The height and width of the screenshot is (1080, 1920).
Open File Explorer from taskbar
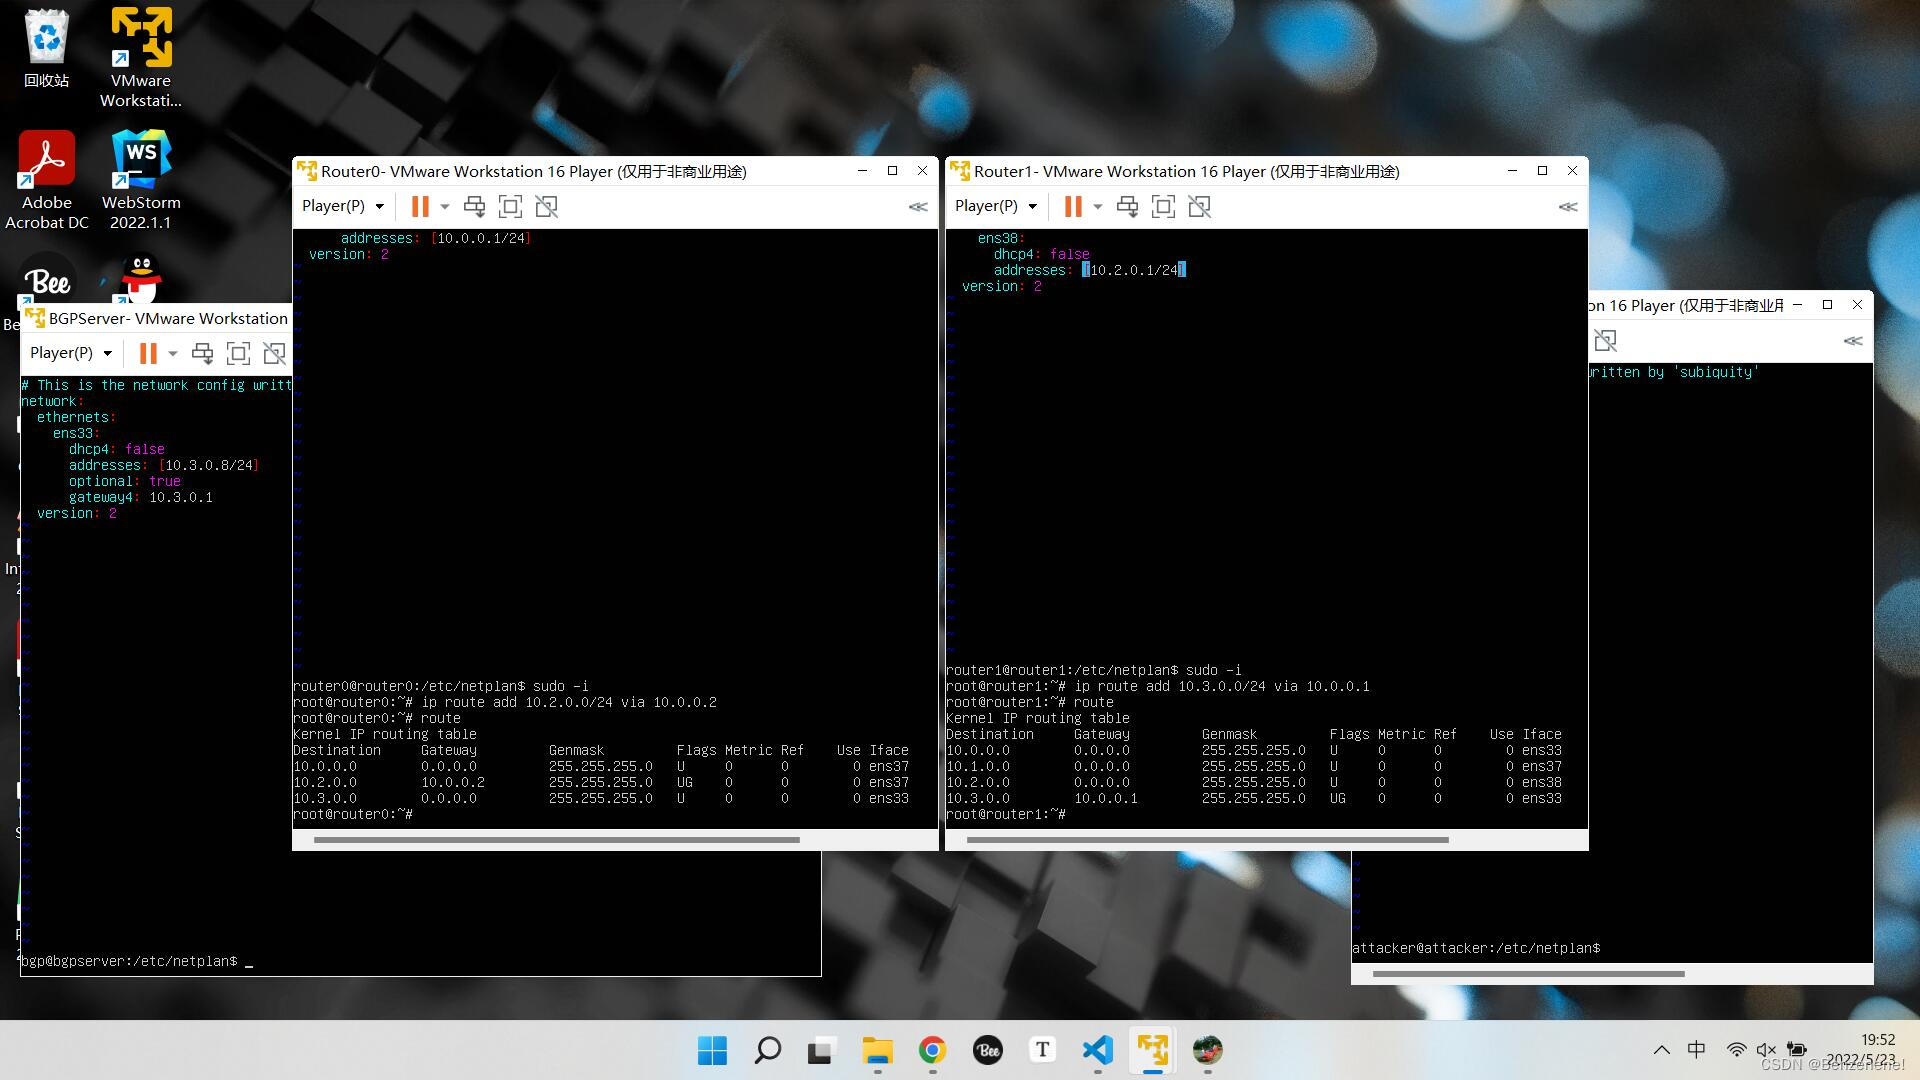coord(877,1050)
